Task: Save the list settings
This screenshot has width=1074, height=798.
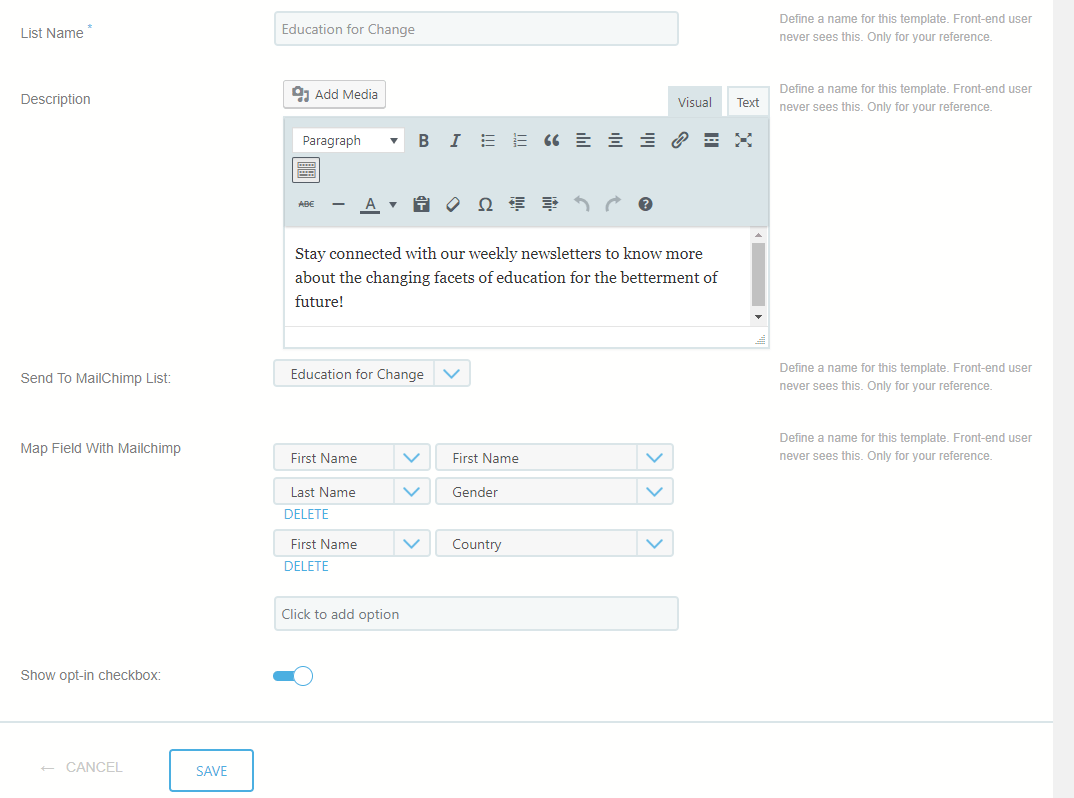Action: point(211,770)
